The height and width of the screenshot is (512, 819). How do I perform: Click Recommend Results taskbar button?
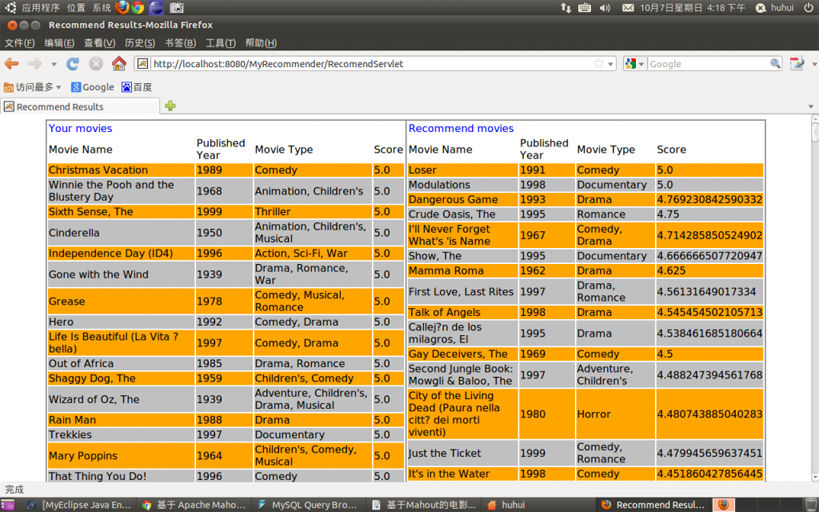tap(653, 505)
